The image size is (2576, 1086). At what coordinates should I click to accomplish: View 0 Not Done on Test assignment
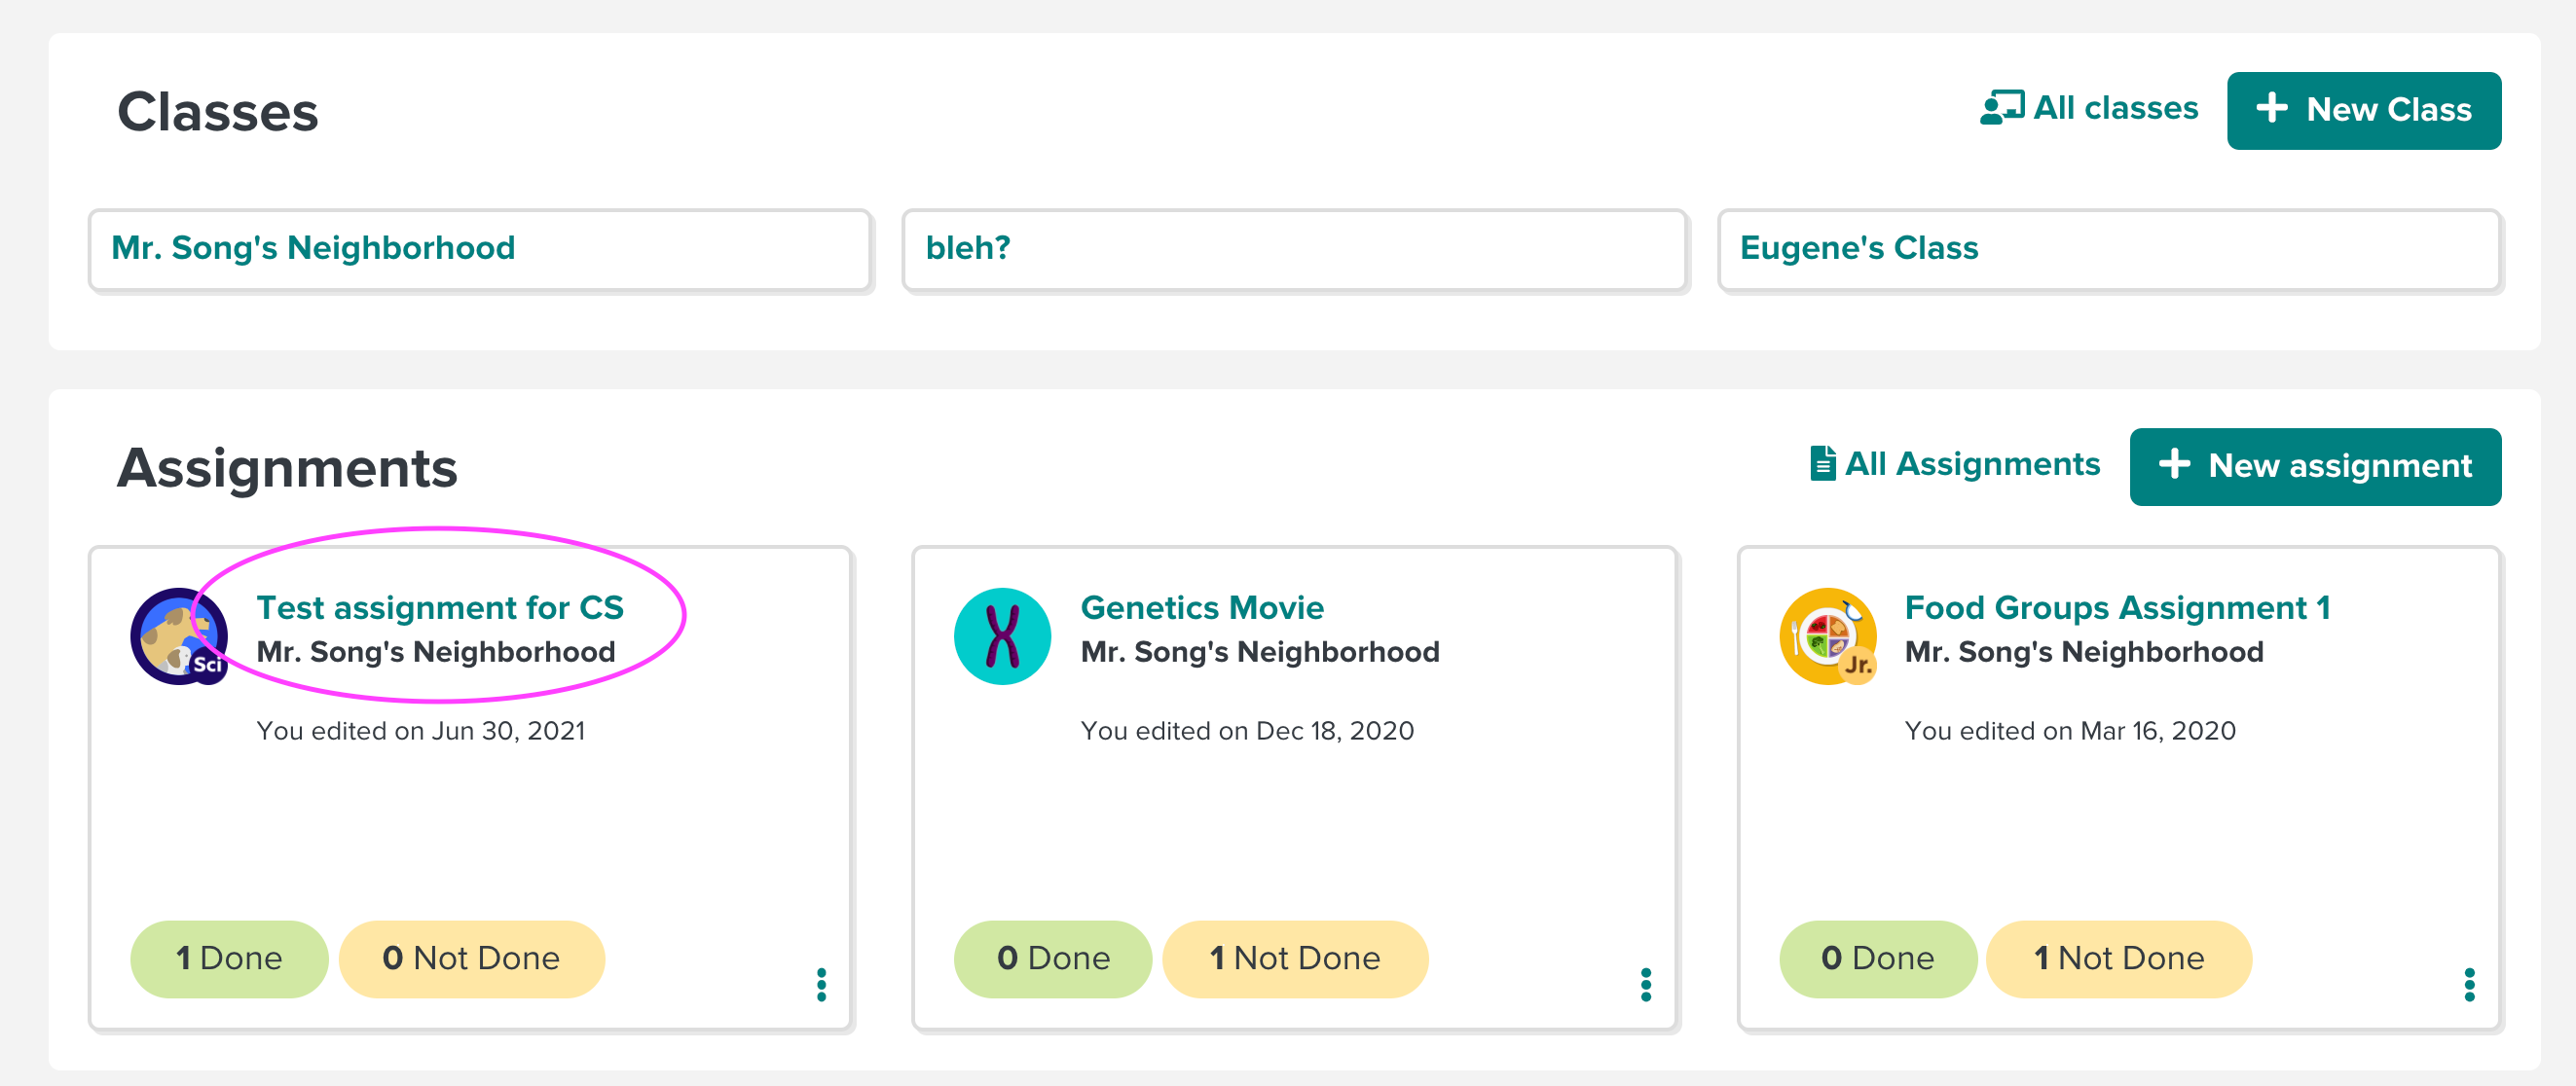click(x=471, y=958)
